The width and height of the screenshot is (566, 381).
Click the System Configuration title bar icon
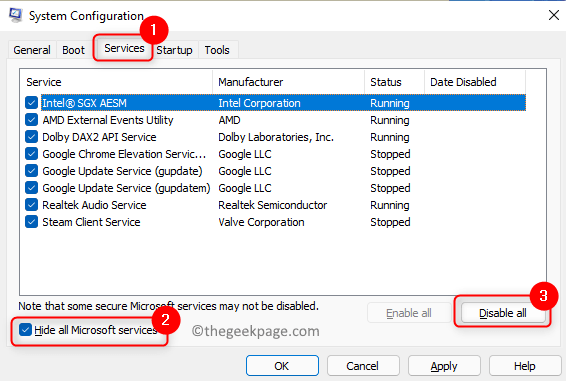click(15, 15)
